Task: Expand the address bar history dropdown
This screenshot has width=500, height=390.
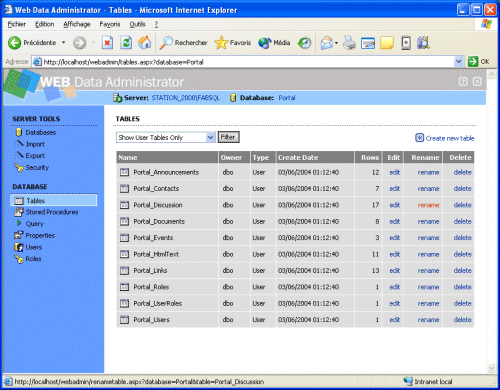Action: click(x=459, y=62)
